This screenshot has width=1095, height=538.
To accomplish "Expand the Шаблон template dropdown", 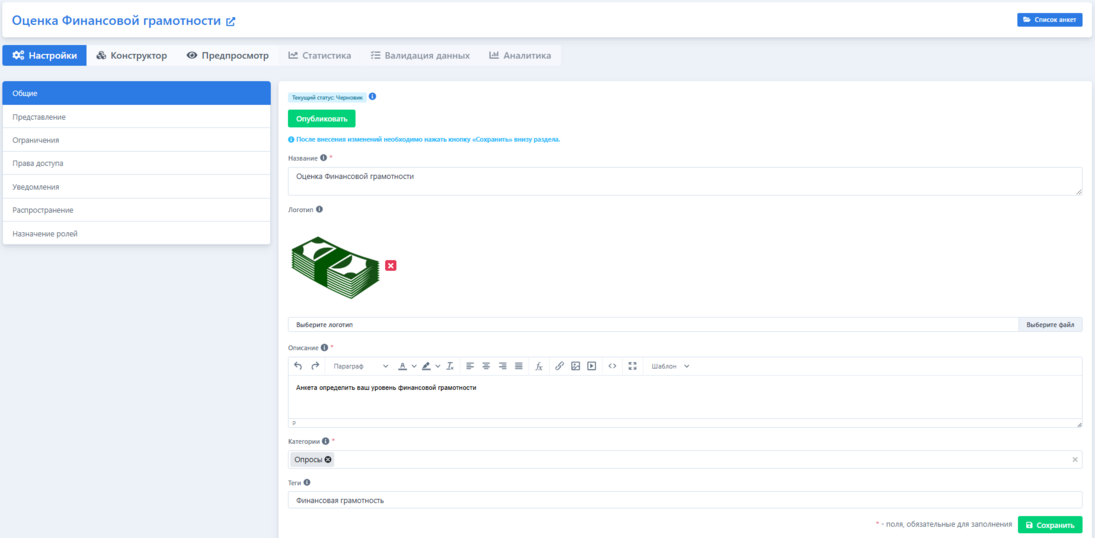I will (670, 367).
